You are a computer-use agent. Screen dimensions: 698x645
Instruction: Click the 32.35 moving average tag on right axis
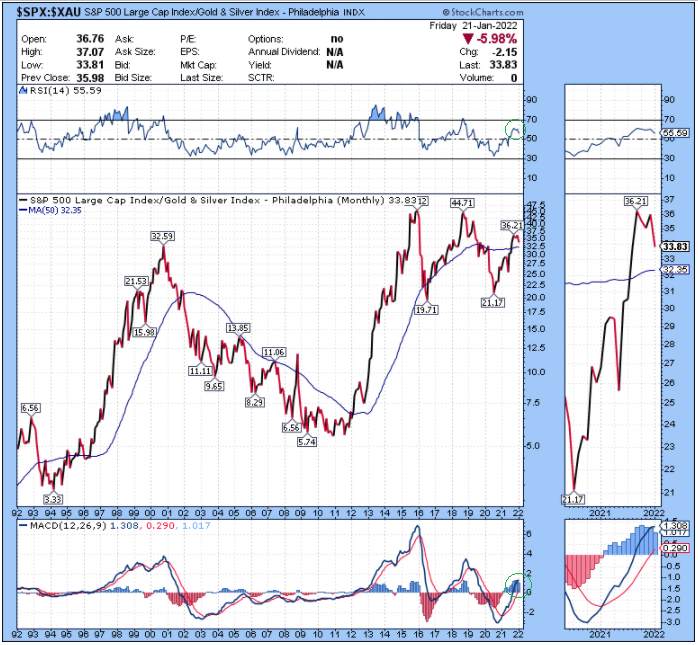(675, 269)
